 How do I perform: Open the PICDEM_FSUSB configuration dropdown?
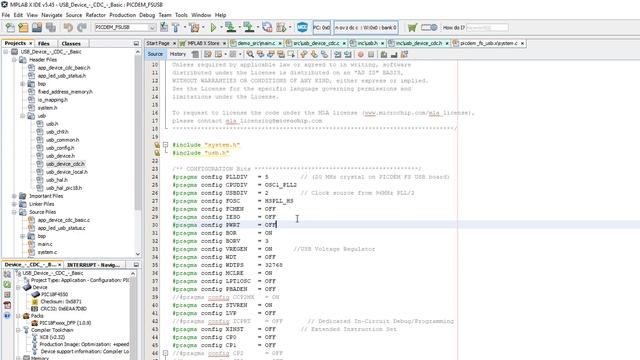coord(152,27)
